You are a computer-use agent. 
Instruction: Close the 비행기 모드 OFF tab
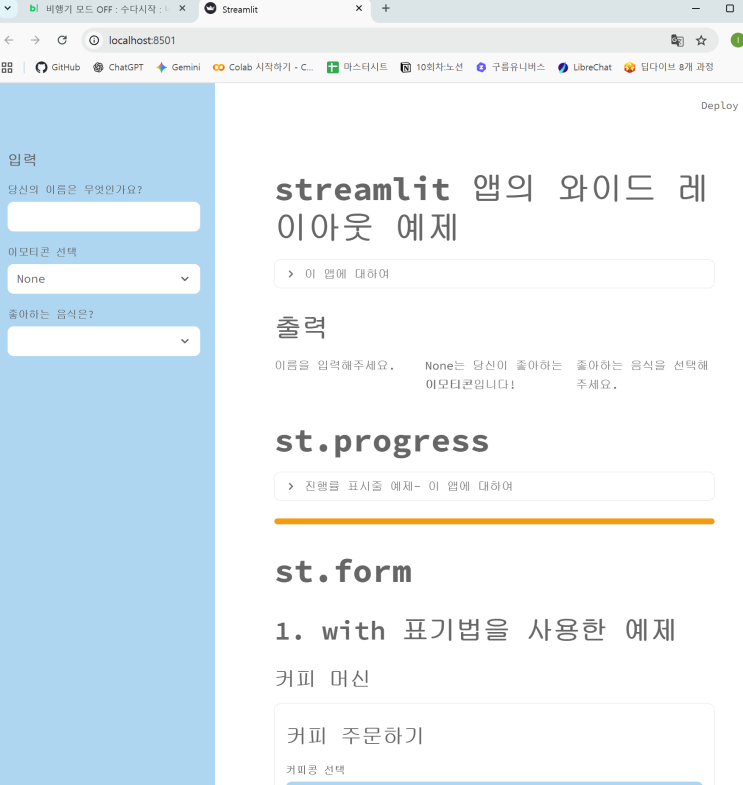pos(182,9)
